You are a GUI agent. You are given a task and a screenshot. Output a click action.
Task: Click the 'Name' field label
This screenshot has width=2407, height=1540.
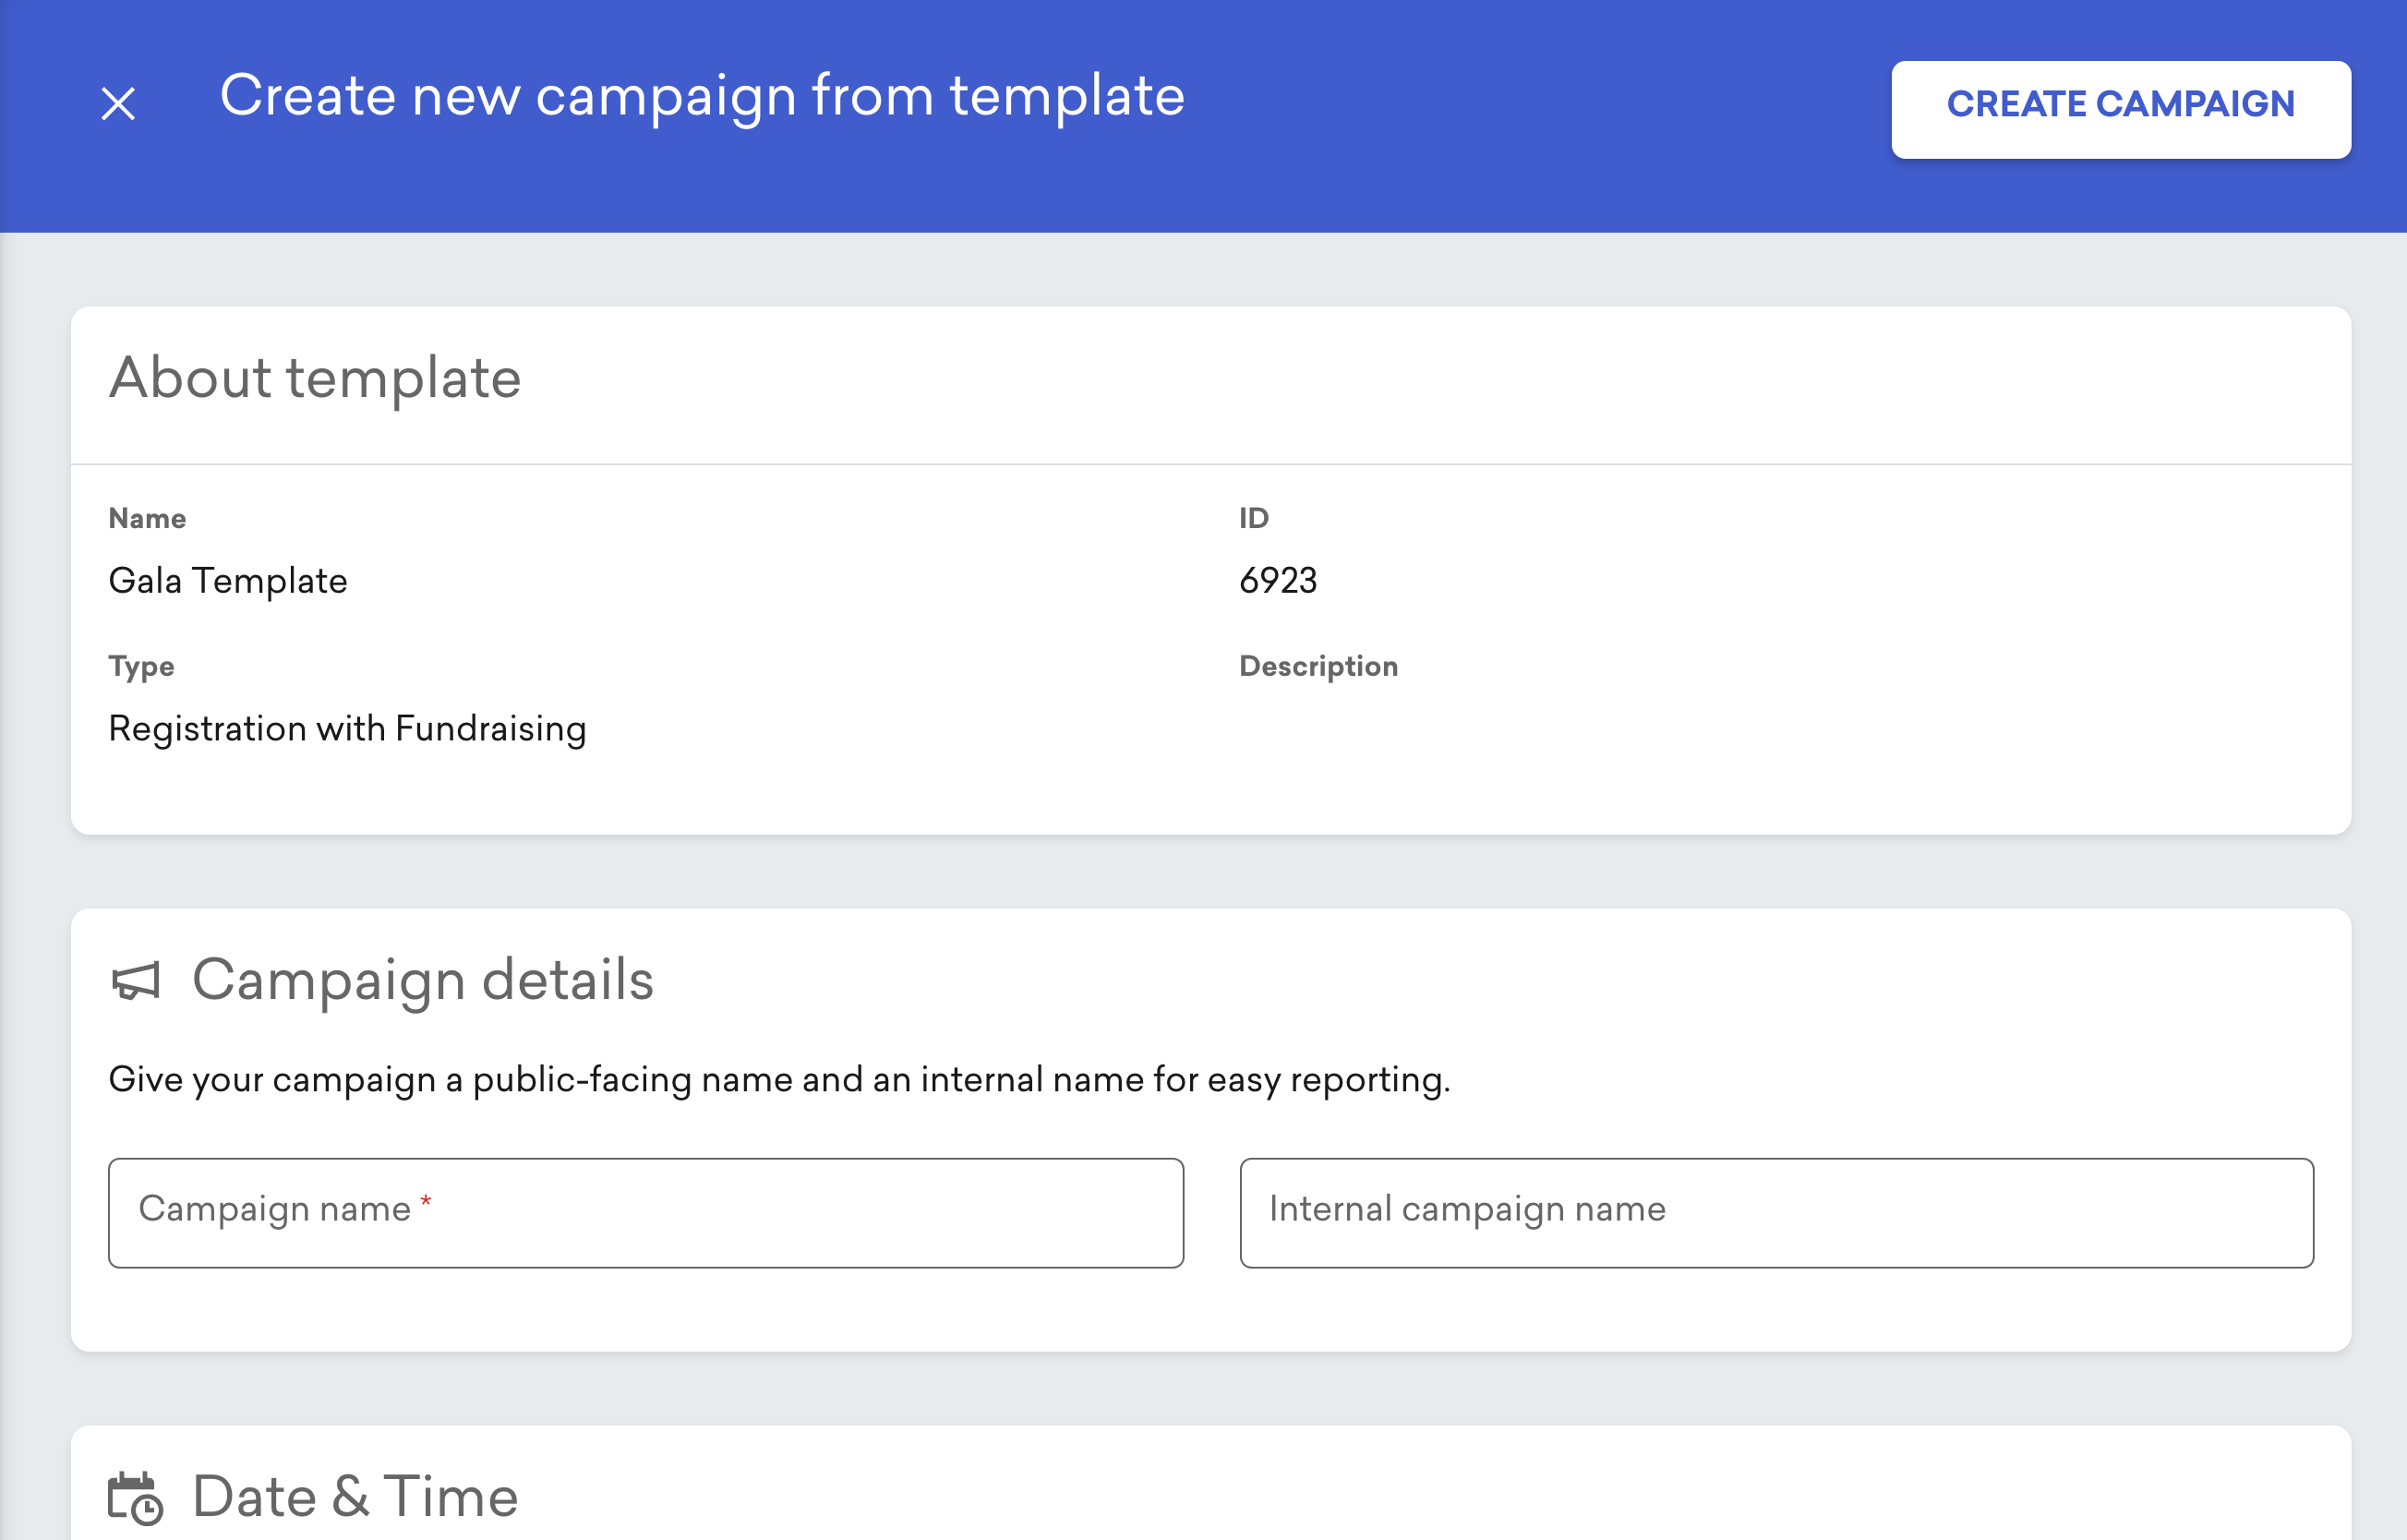coord(147,519)
